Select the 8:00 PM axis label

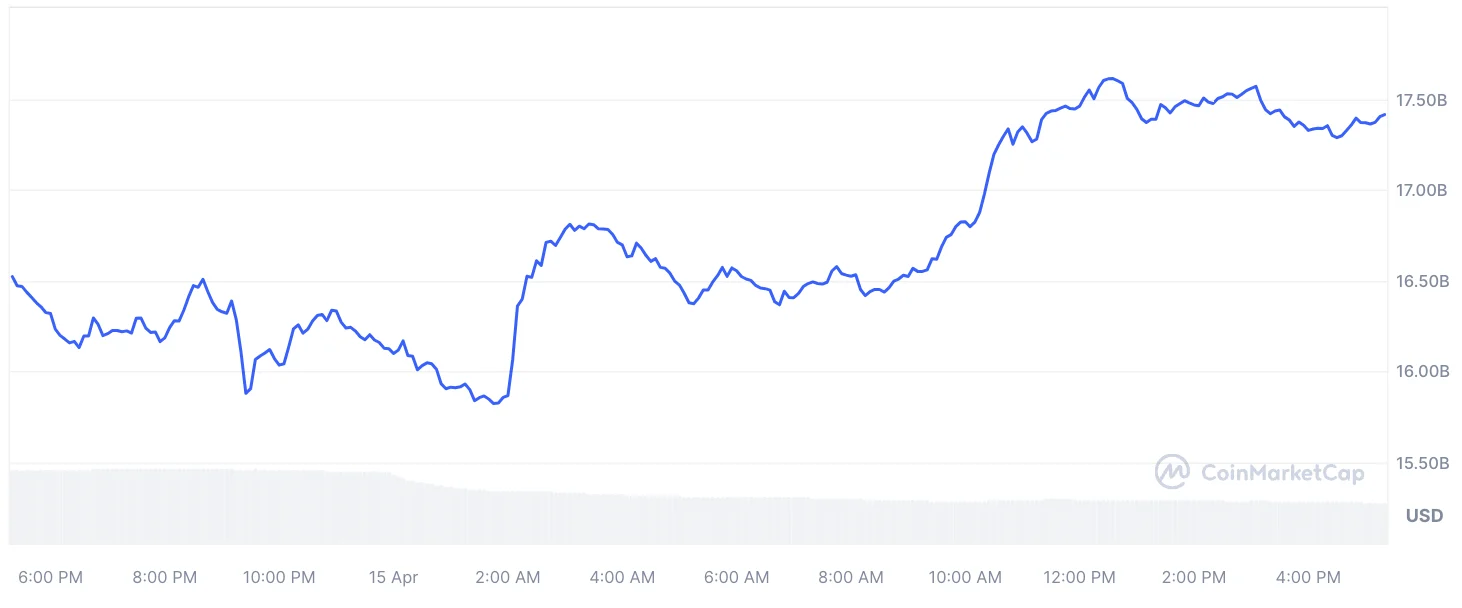164,577
